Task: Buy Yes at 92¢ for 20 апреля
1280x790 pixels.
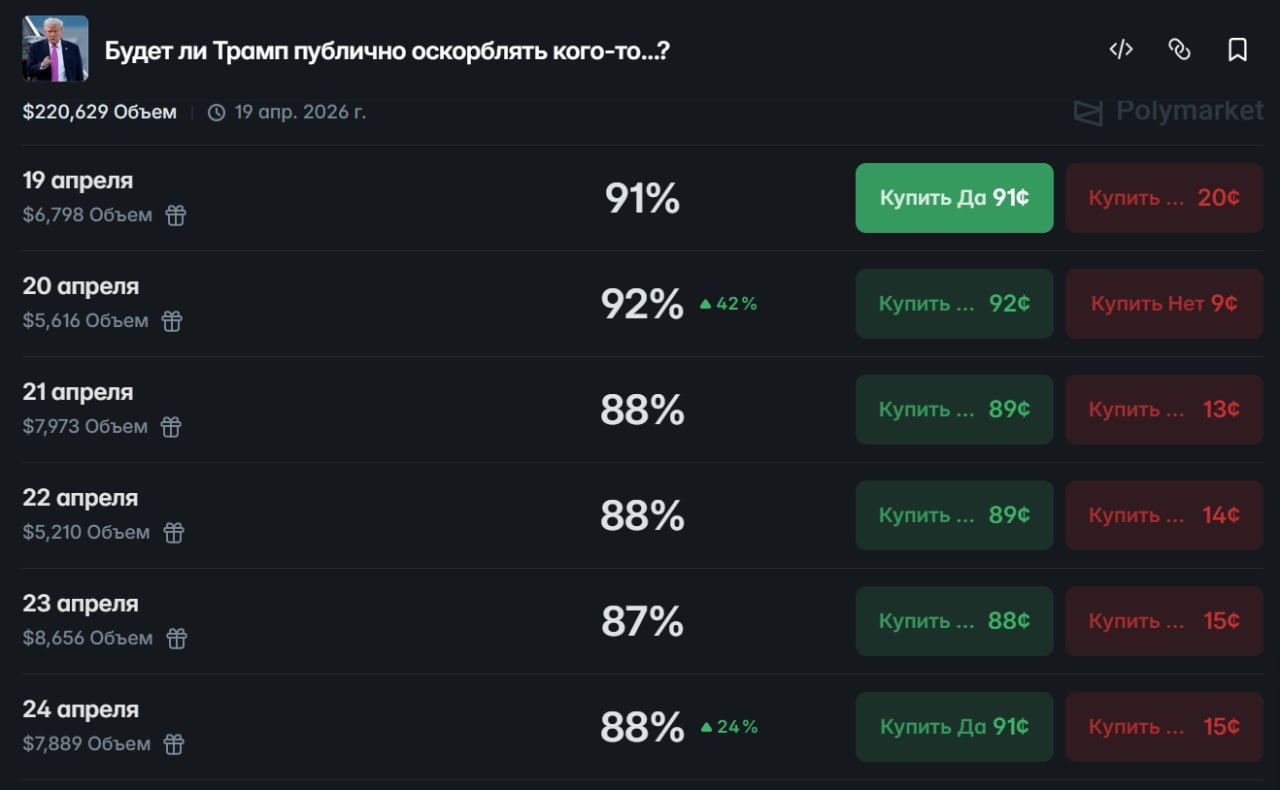Action: [x=954, y=304]
